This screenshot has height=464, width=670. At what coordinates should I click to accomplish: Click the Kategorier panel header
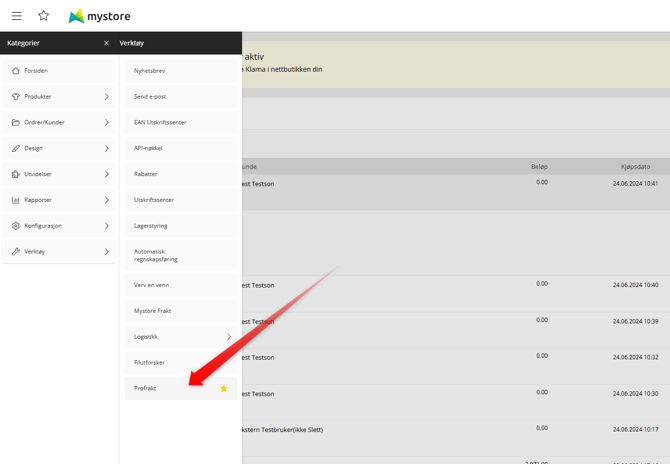click(24, 43)
